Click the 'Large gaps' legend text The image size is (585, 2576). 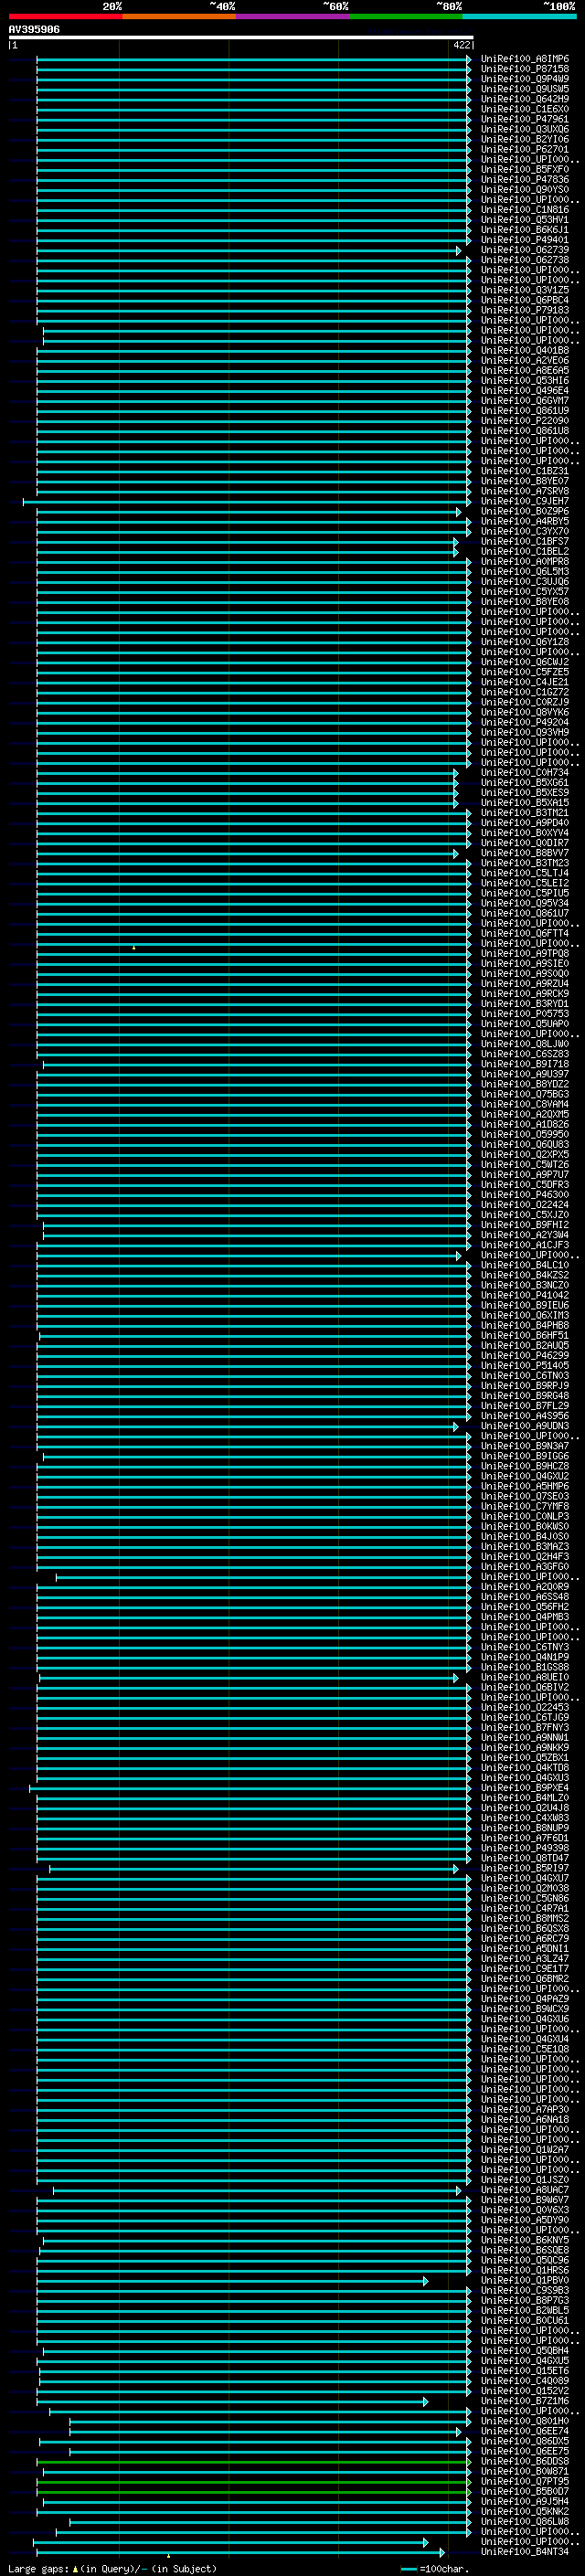(38, 2569)
